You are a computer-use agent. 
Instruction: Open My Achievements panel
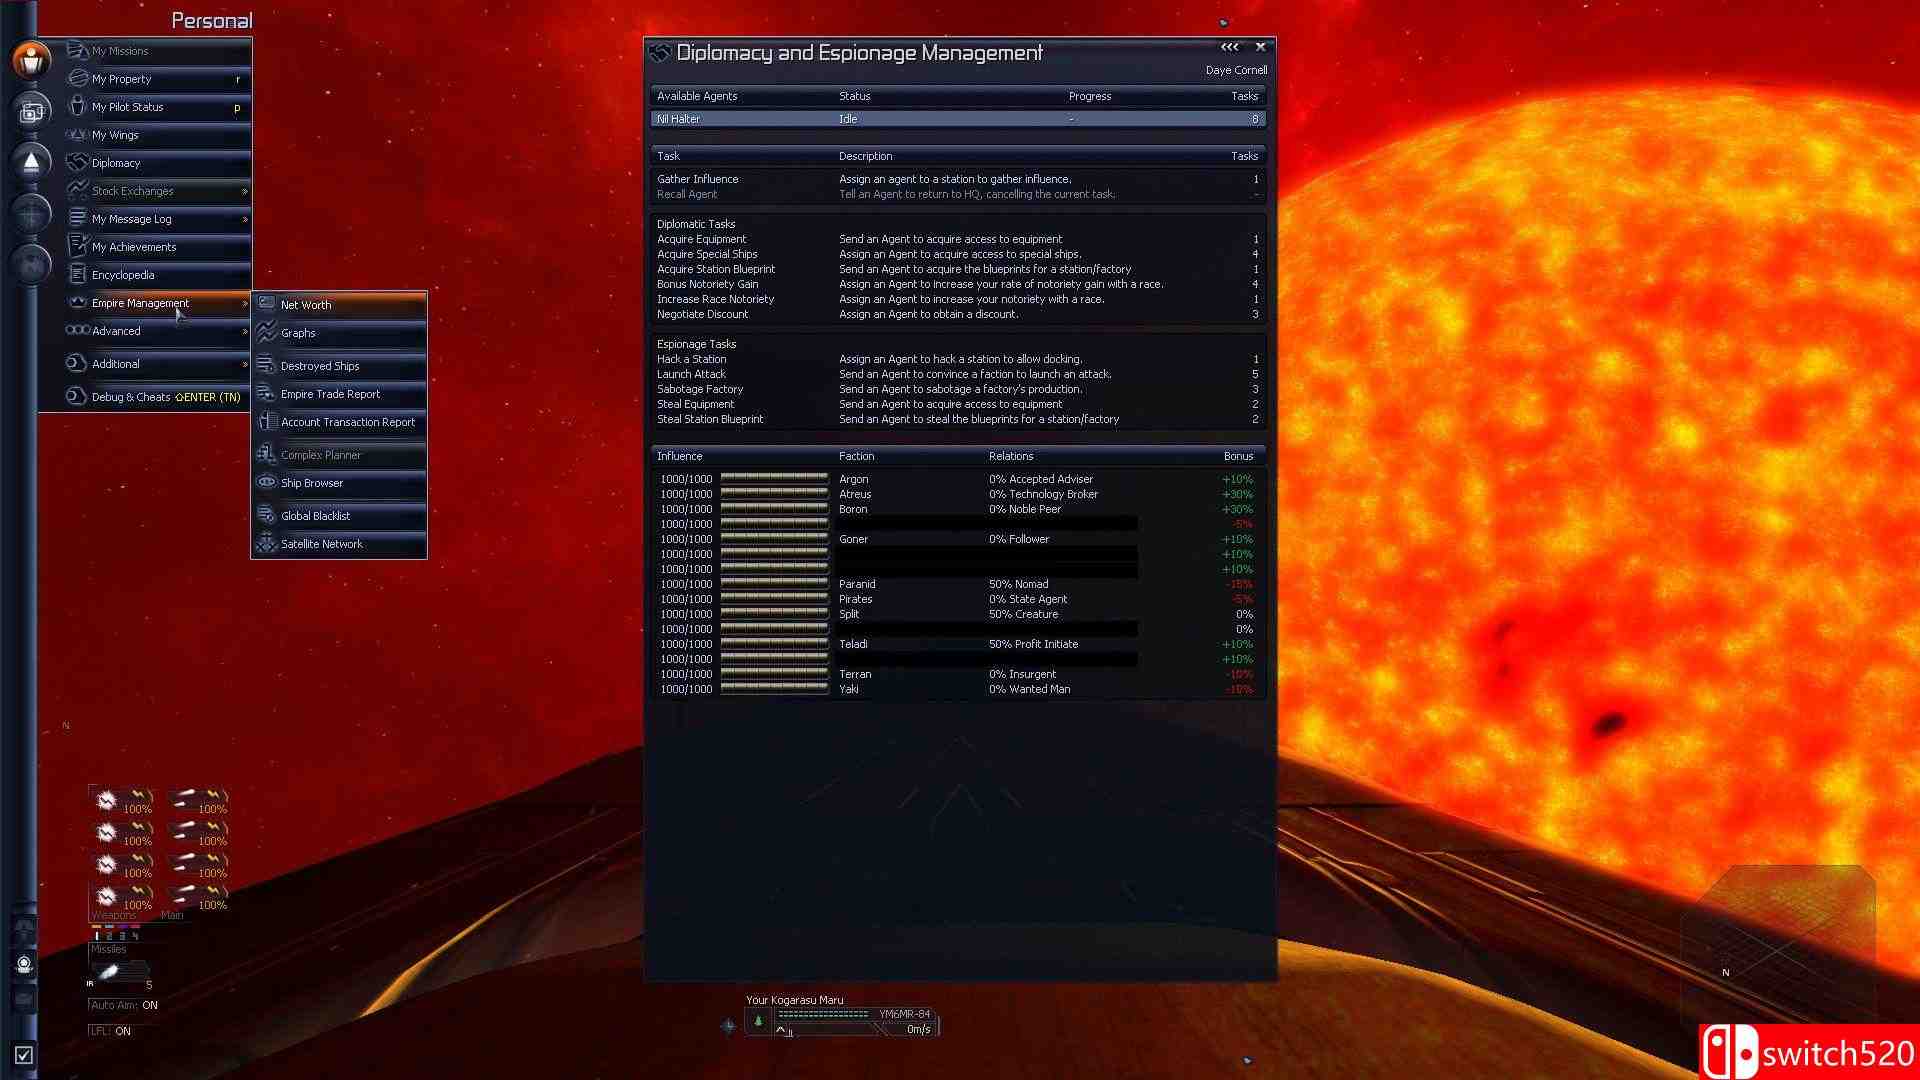pyautogui.click(x=133, y=245)
